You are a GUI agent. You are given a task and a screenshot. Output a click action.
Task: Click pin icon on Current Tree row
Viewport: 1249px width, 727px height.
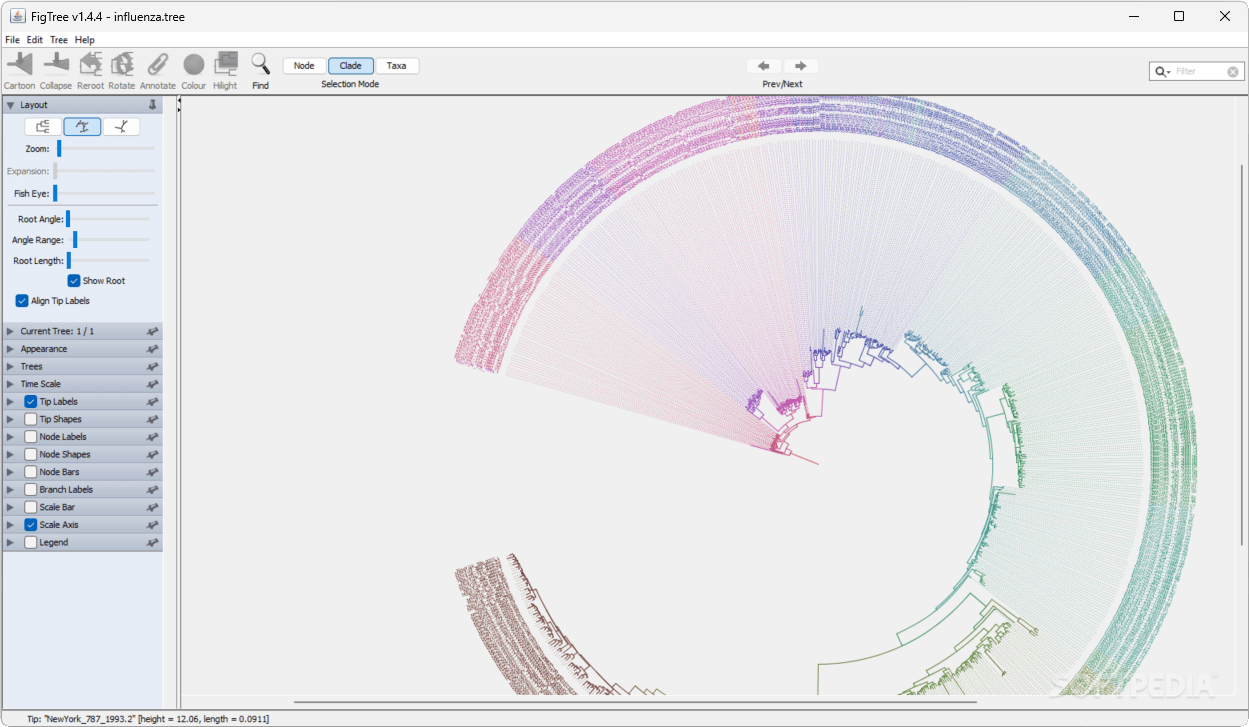tap(153, 331)
